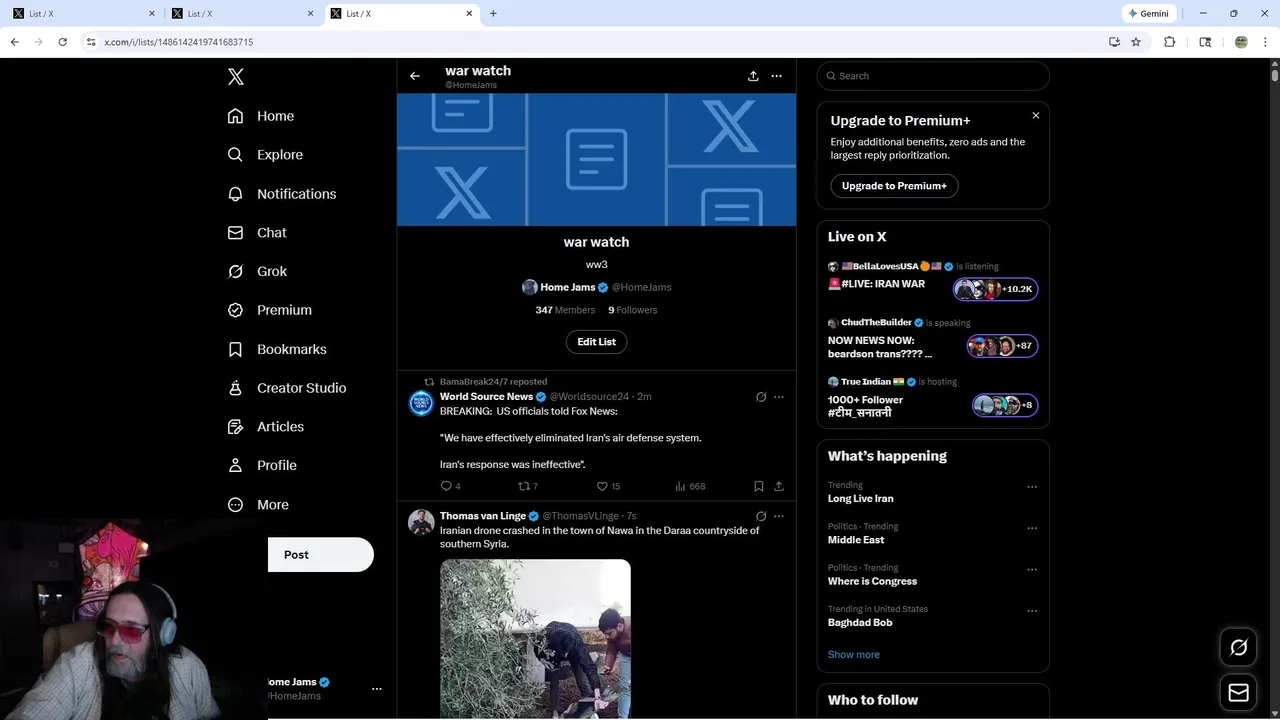Open Notifications from the sidebar
This screenshot has height=720, width=1280.
tap(282, 194)
